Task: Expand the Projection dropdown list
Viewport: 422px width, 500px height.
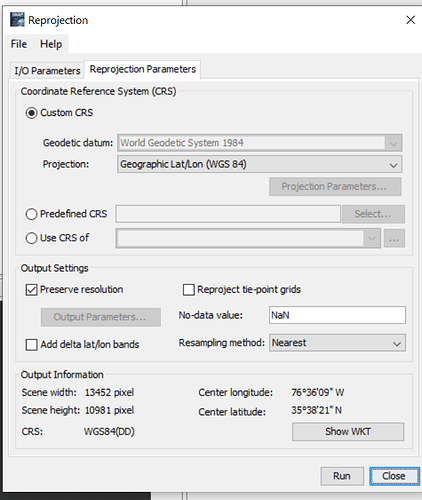Action: pos(259,164)
